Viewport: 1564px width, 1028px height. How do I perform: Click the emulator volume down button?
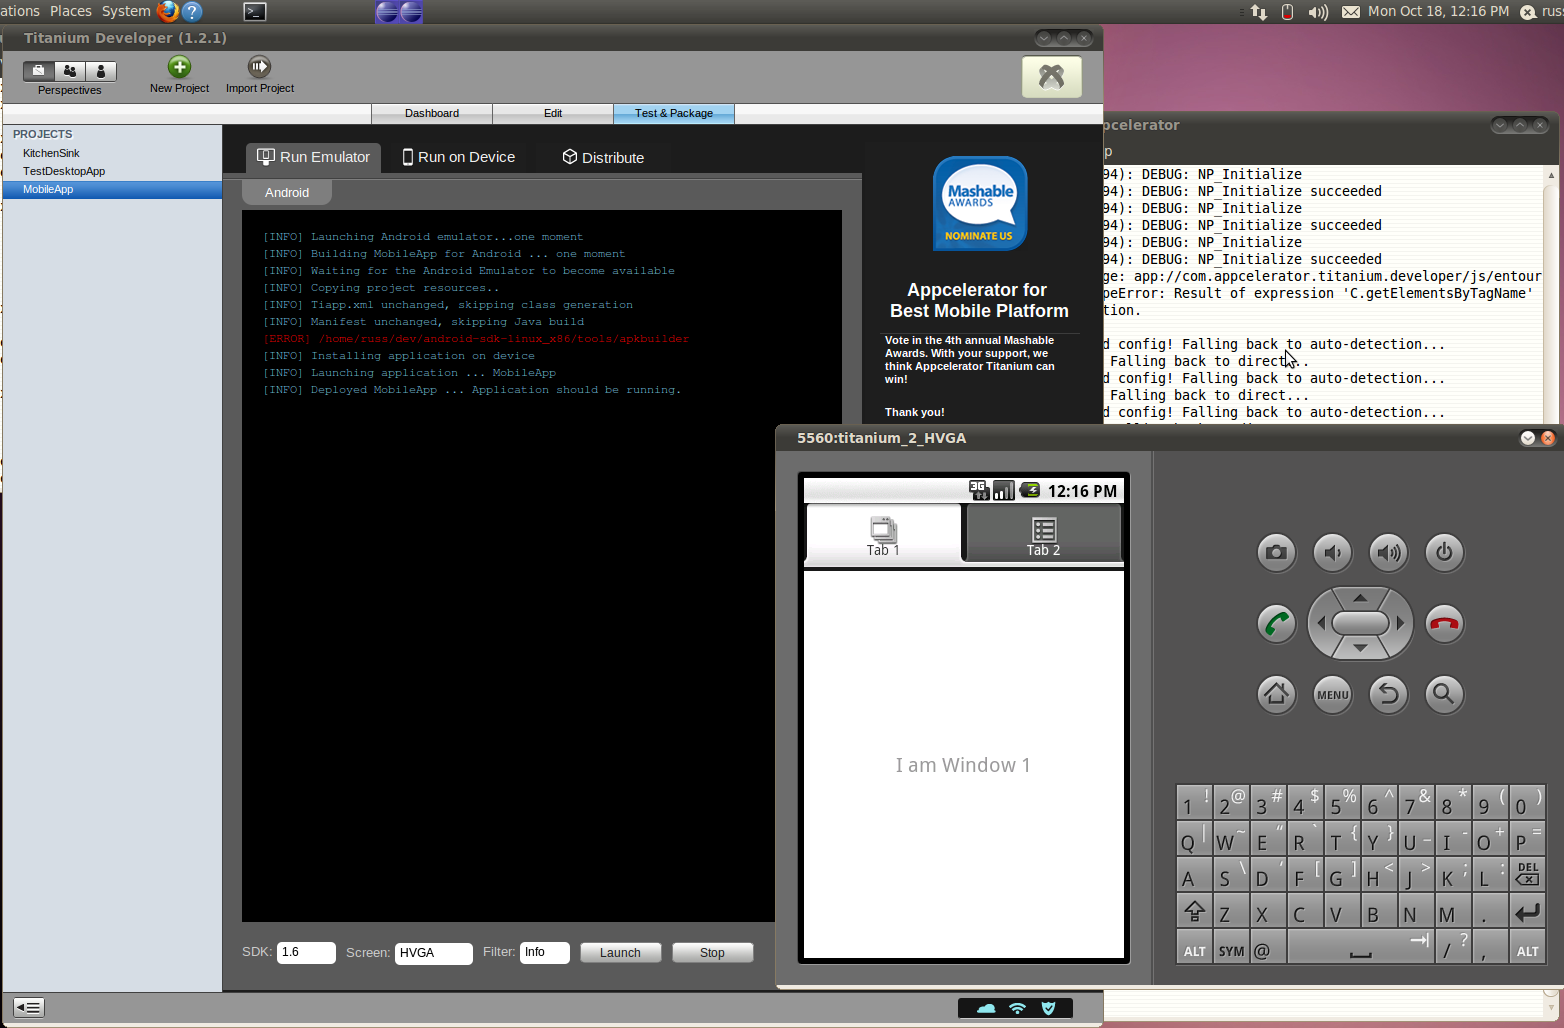(1332, 552)
